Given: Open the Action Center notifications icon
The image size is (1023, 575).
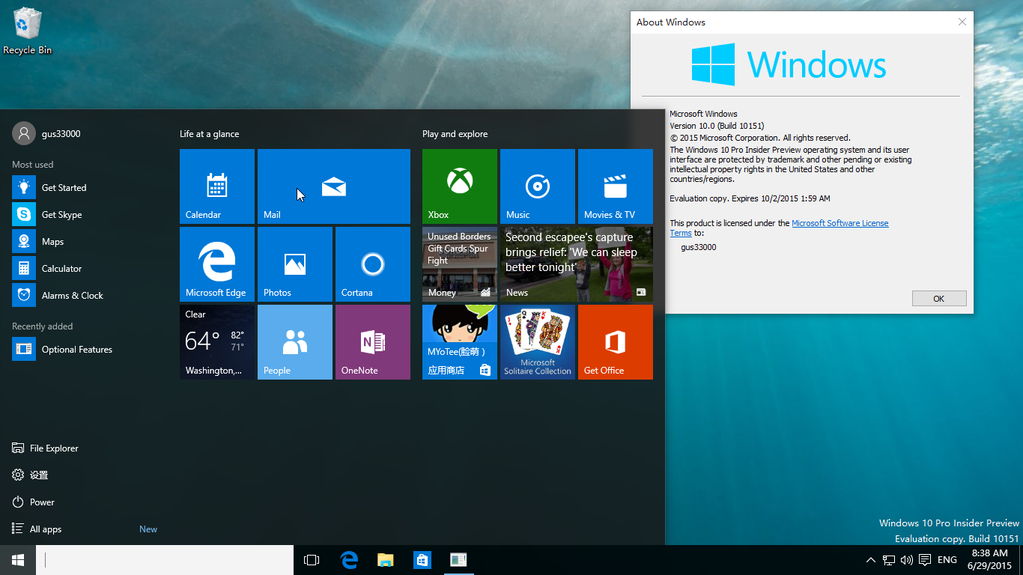Looking at the screenshot, I should 924,560.
